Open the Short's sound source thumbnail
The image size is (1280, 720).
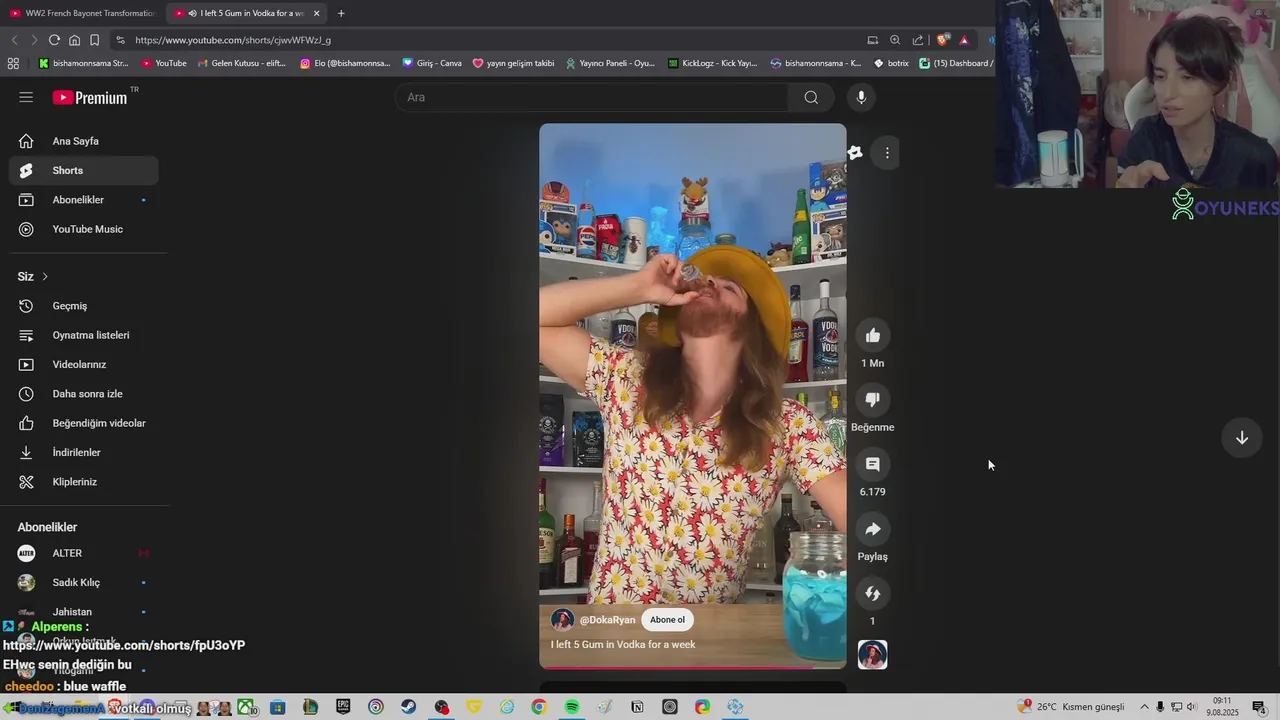pos(873,655)
